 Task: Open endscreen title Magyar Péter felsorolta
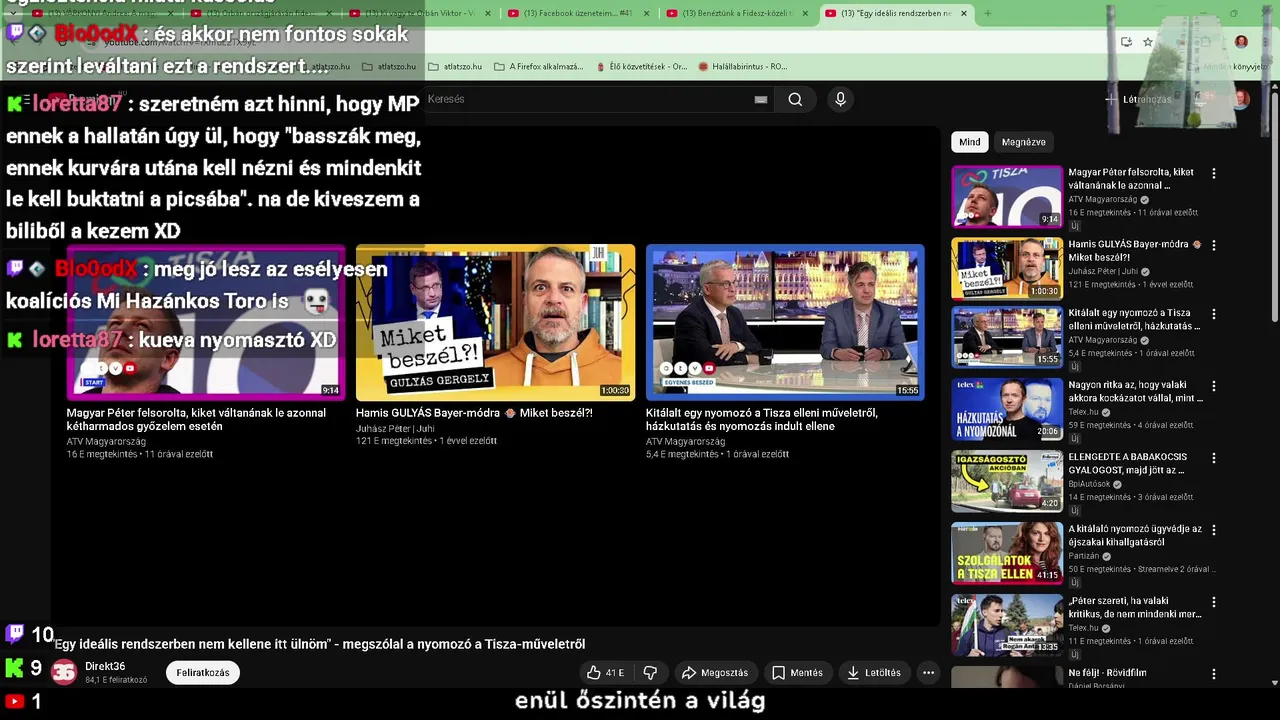click(196, 419)
